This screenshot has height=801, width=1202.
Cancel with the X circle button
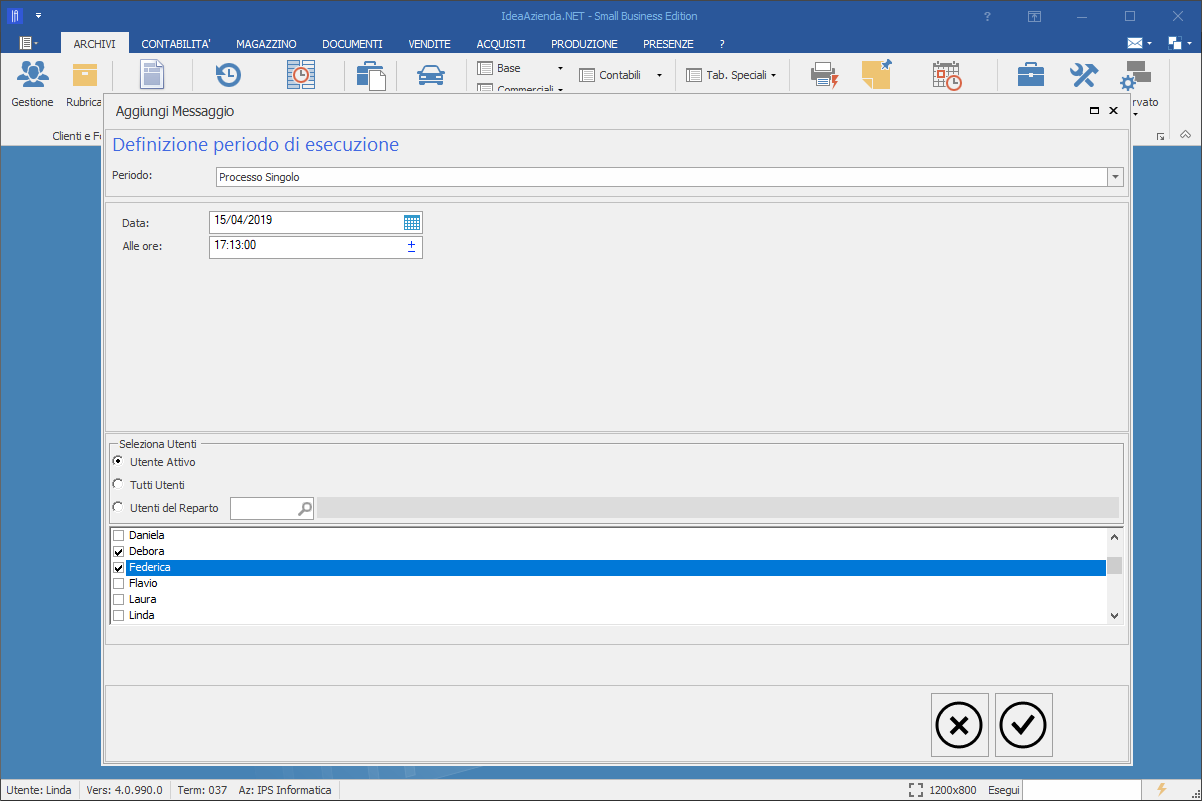[959, 725]
